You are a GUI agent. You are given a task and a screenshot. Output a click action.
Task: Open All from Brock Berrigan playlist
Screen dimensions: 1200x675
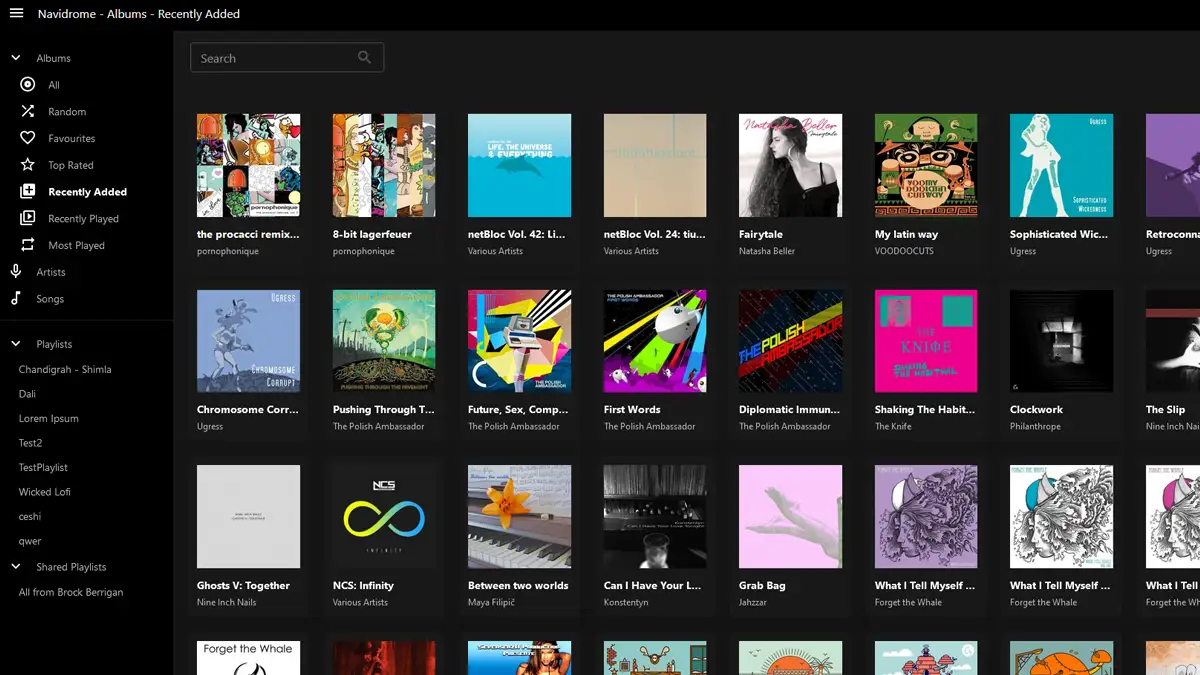pyautogui.click(x=71, y=592)
